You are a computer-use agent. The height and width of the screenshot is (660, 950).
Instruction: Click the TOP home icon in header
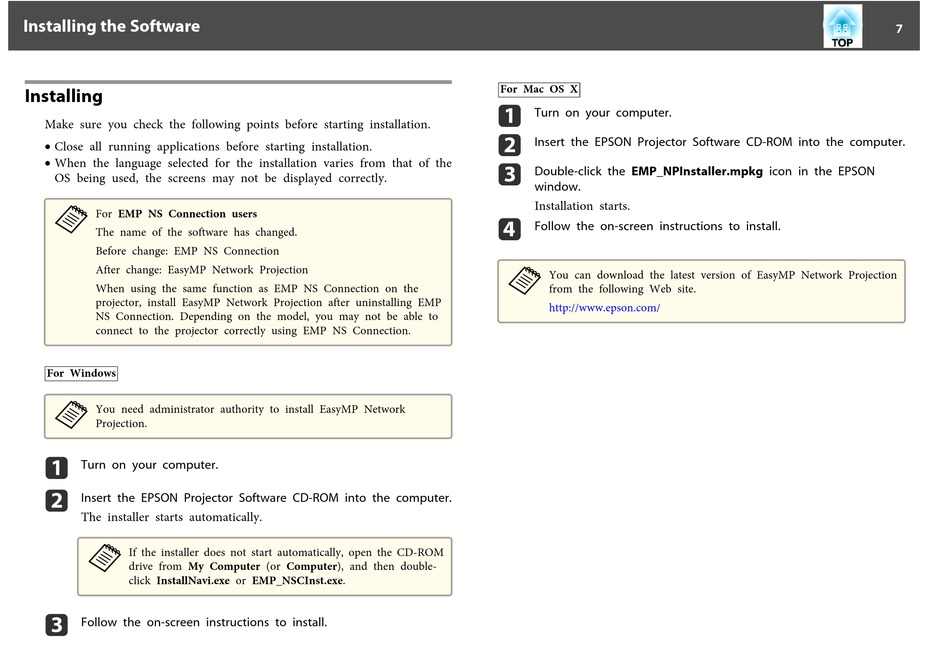(x=842, y=26)
